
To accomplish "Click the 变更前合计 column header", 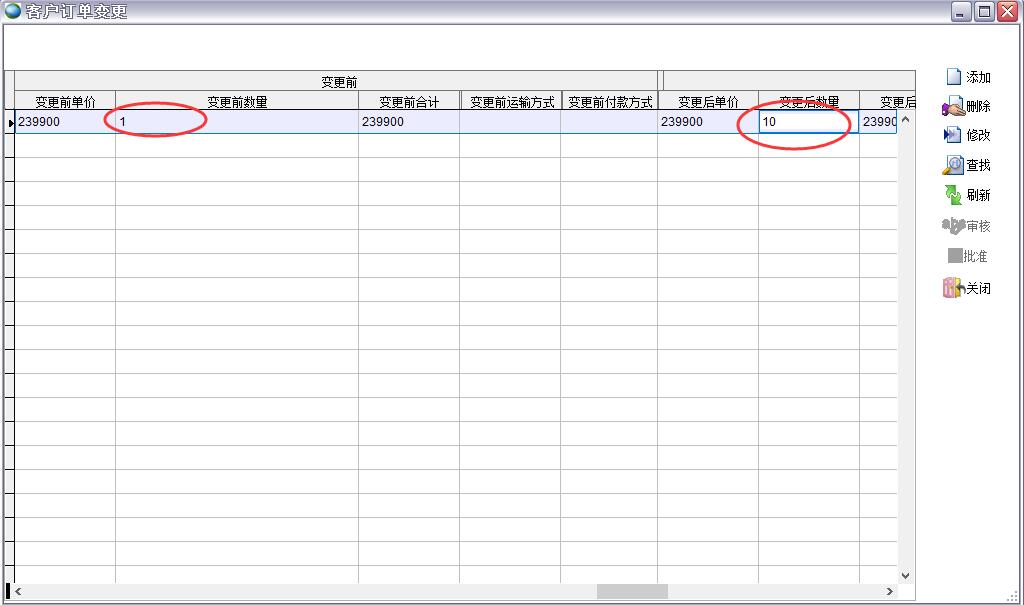I will tap(408, 101).
